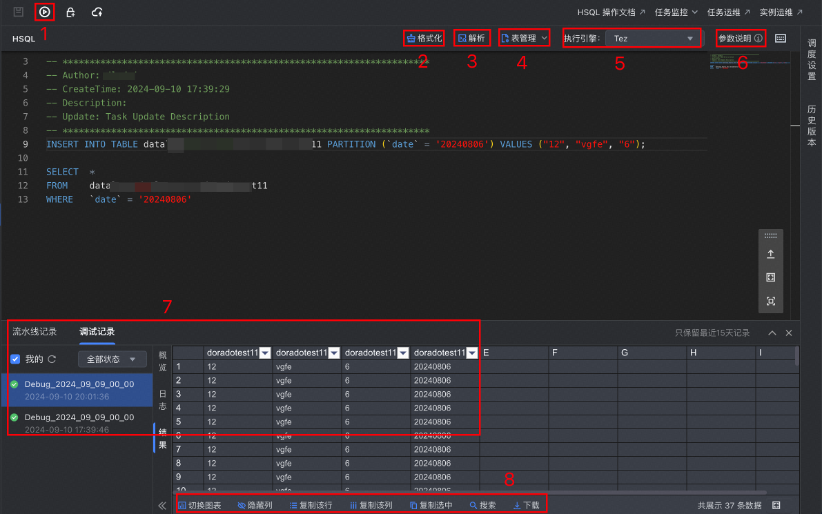Image resolution: width=822 pixels, height=514 pixels.
Task: Click the 格式化 format button
Action: (x=424, y=39)
